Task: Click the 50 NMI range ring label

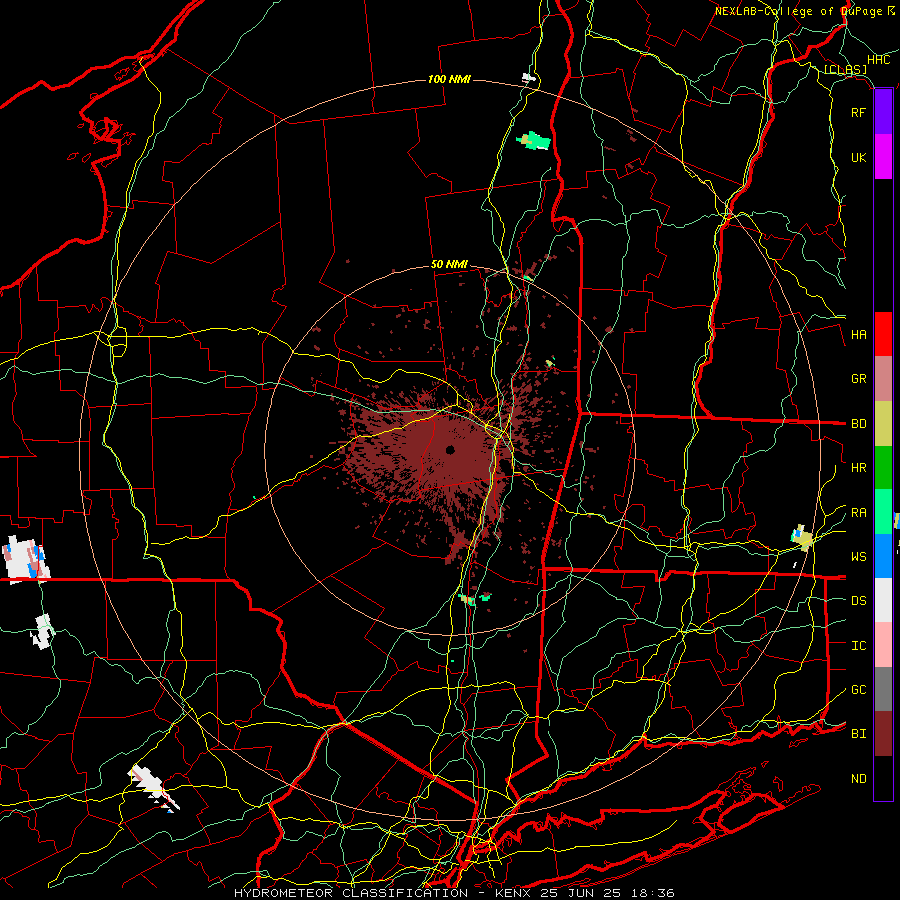Action: (x=449, y=265)
